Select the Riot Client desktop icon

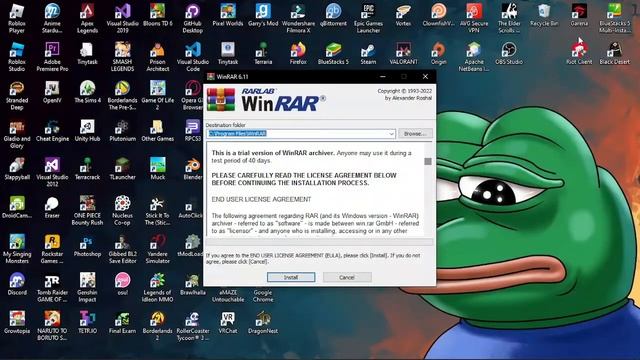point(579,52)
